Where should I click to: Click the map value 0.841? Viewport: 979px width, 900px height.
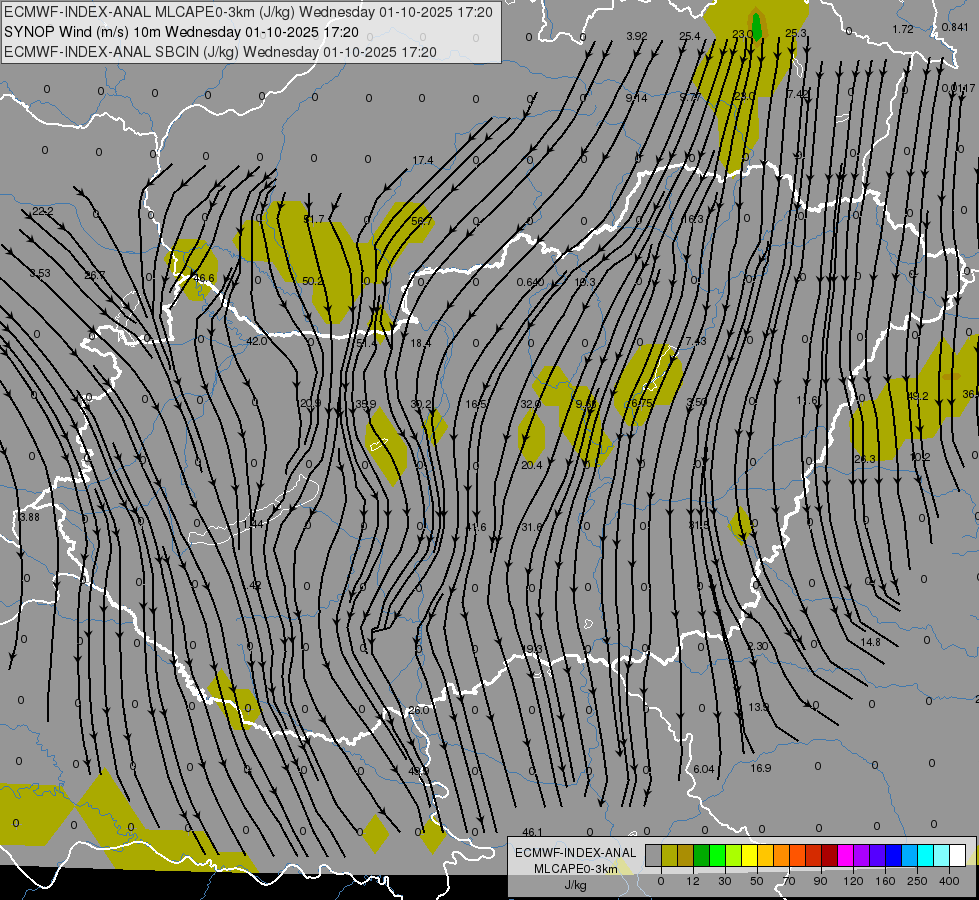pyautogui.click(x=955, y=27)
